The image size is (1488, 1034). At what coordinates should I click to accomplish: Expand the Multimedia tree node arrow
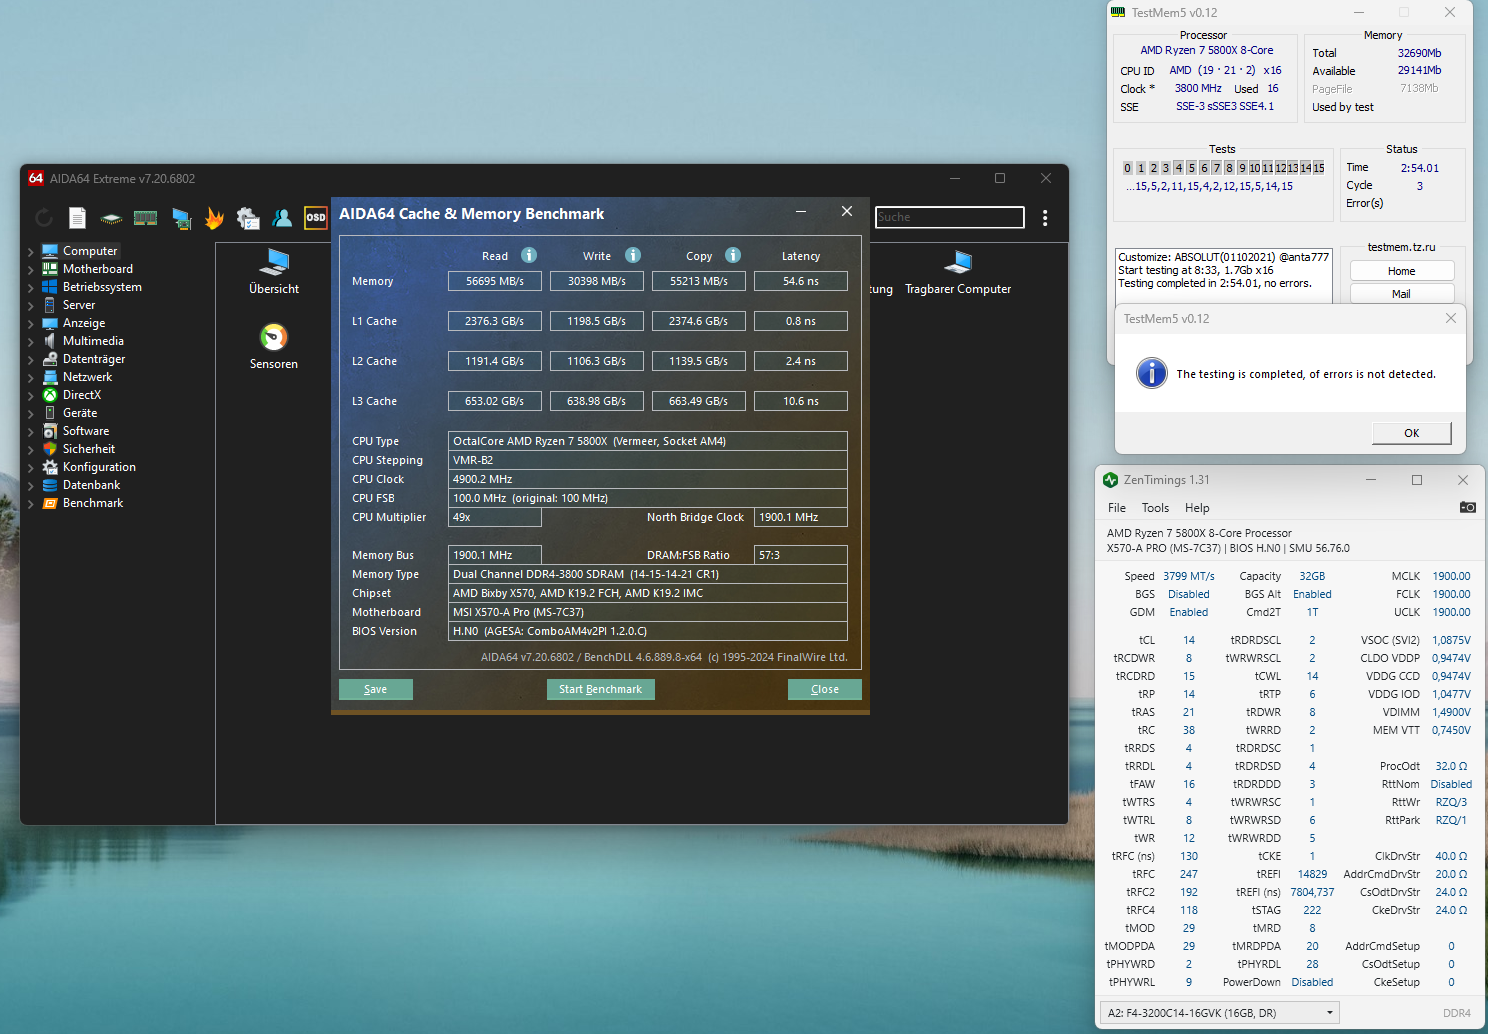(x=30, y=342)
